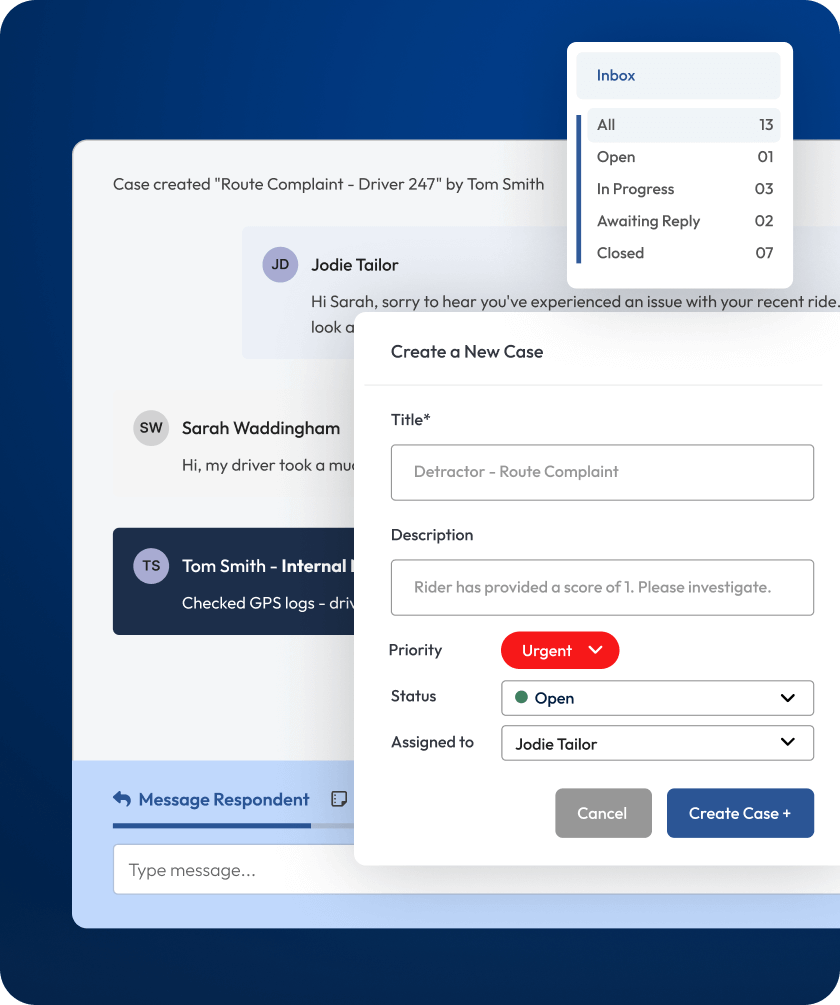Screen dimensions: 840x1005
Task: Click the Title input field
Action: pos(602,472)
